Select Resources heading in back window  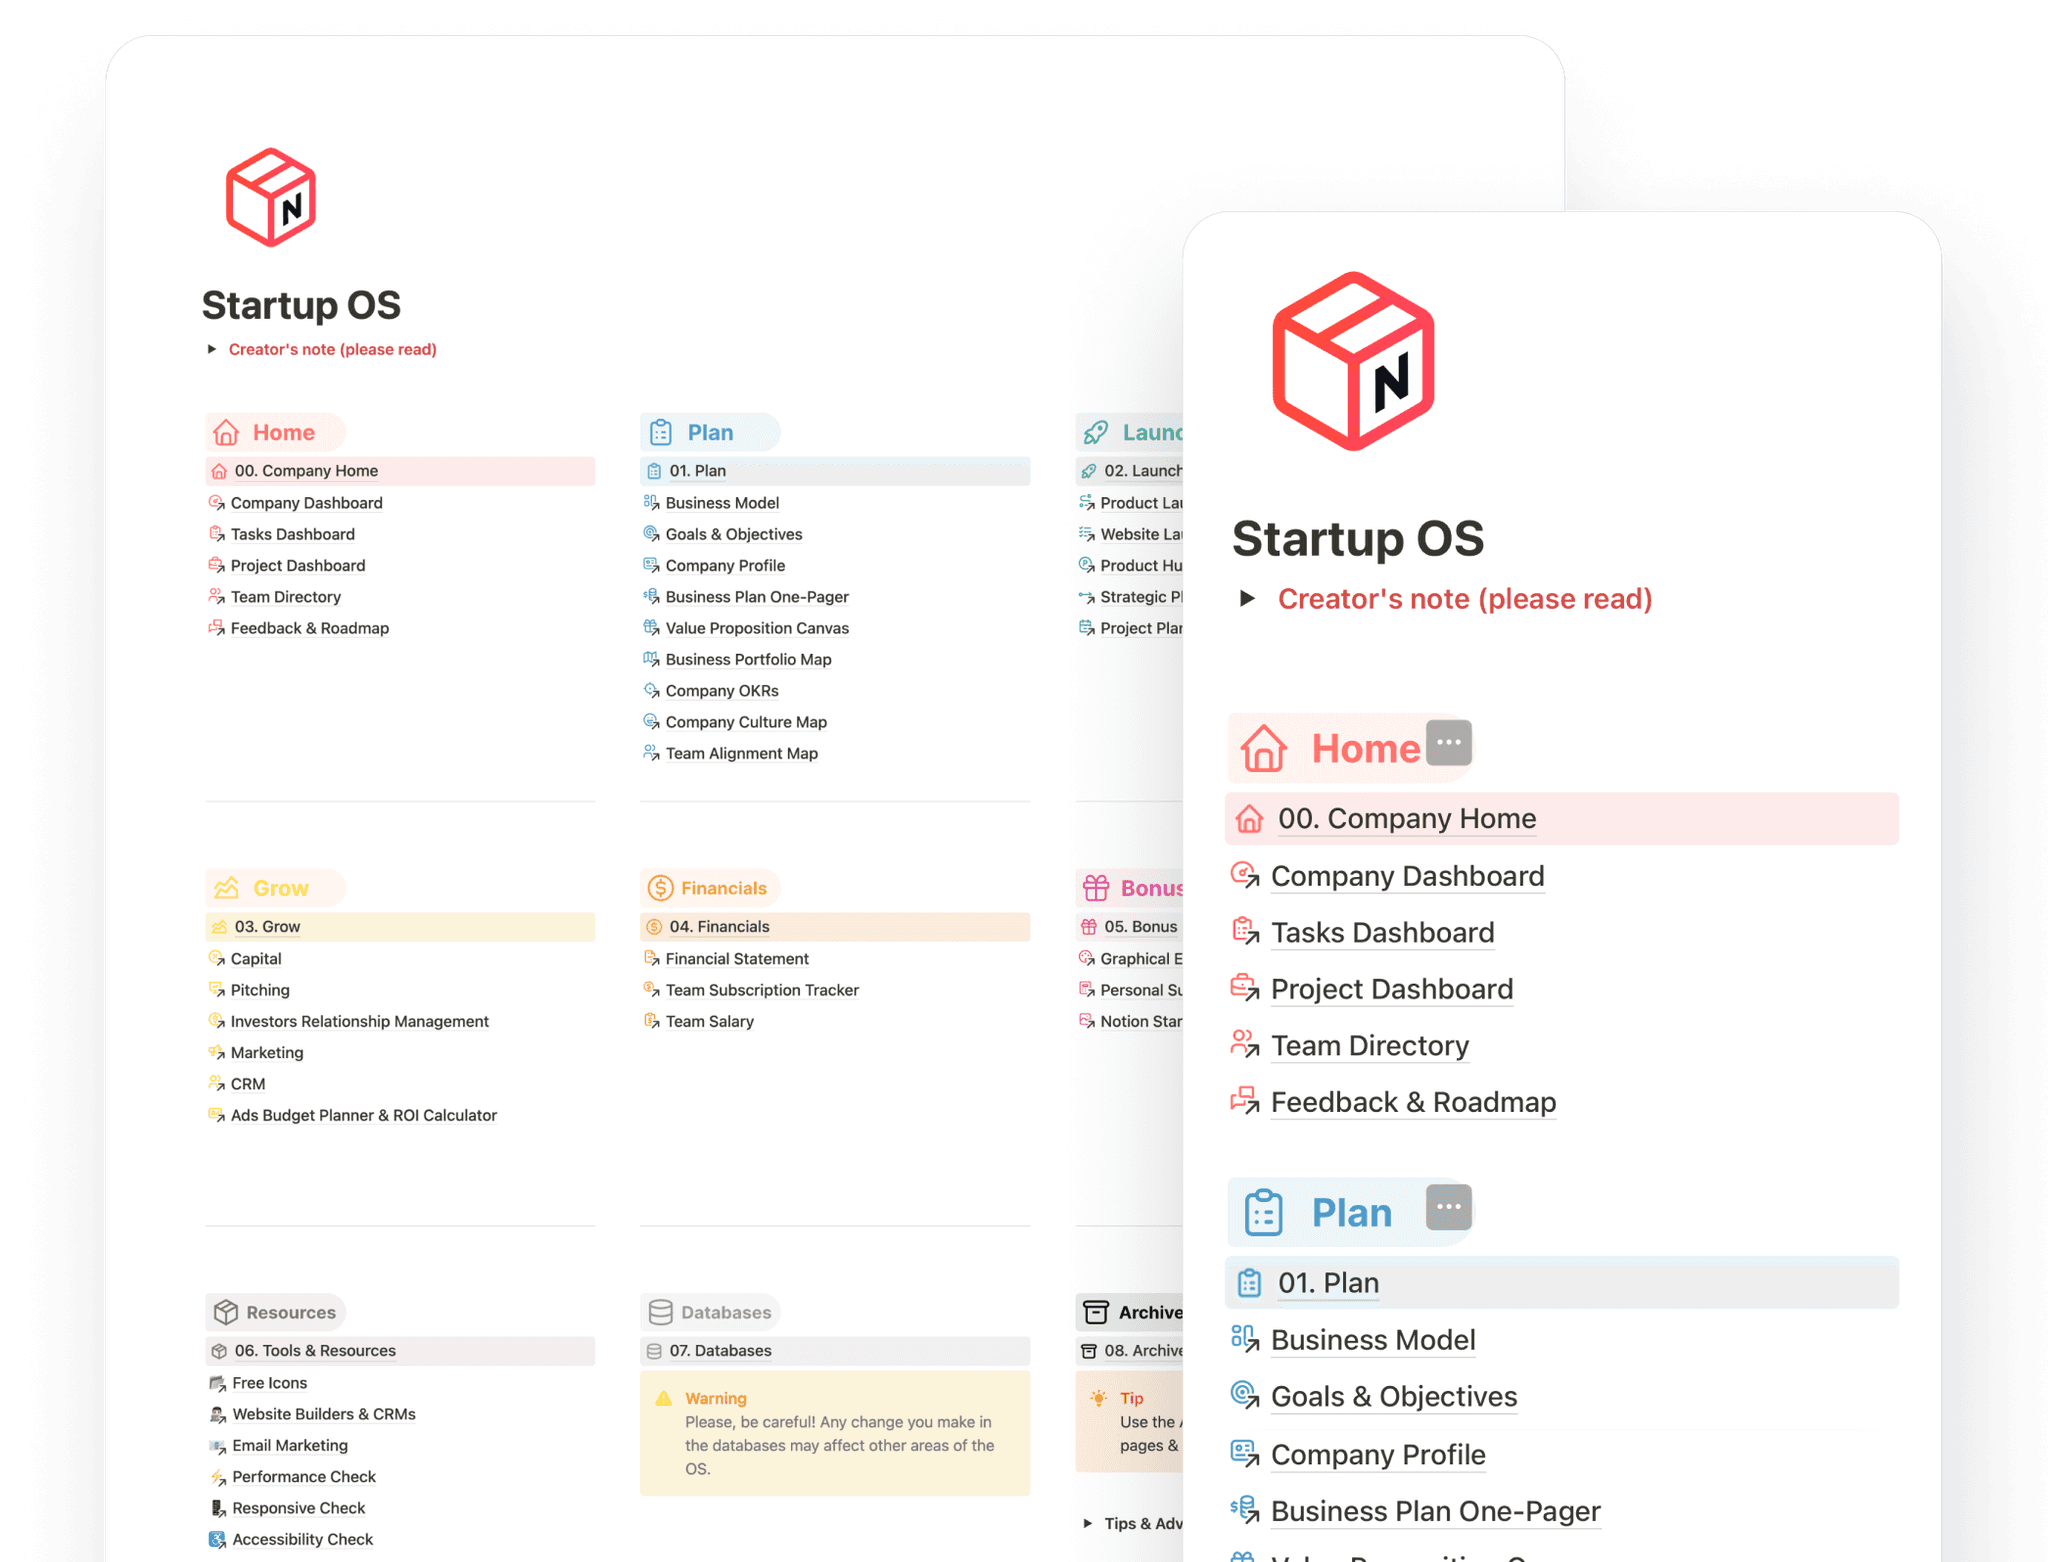tap(290, 1312)
